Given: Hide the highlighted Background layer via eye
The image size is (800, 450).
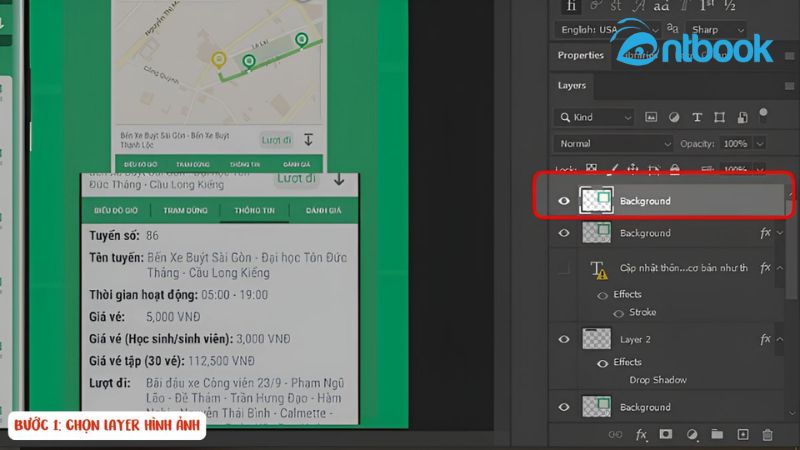Looking at the screenshot, I should point(564,201).
